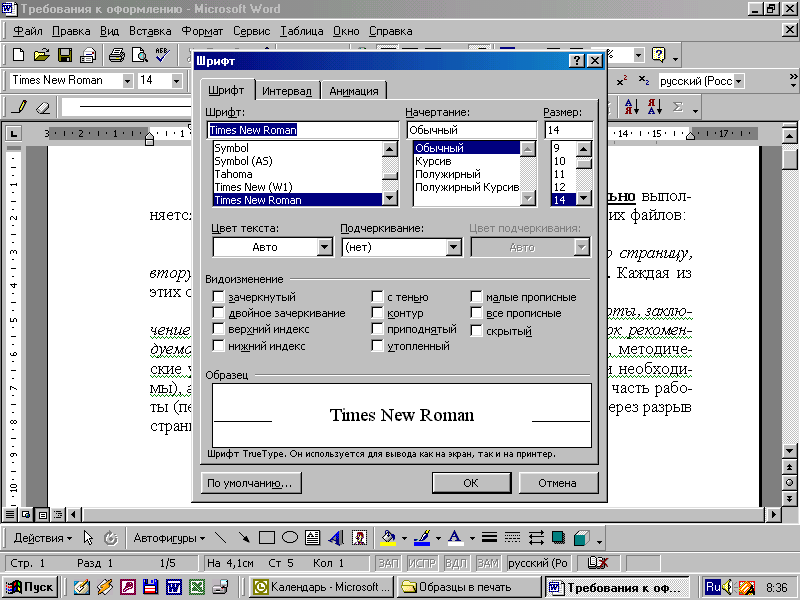Enable двойное зачеркивание checkbox
This screenshot has height=600, width=800.
point(218,313)
